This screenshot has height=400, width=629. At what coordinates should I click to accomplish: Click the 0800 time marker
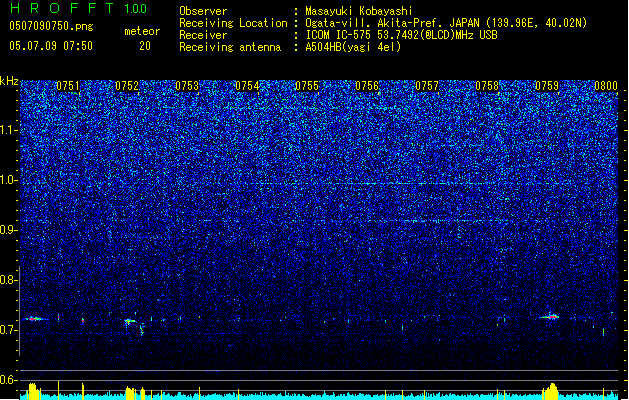click(x=606, y=86)
